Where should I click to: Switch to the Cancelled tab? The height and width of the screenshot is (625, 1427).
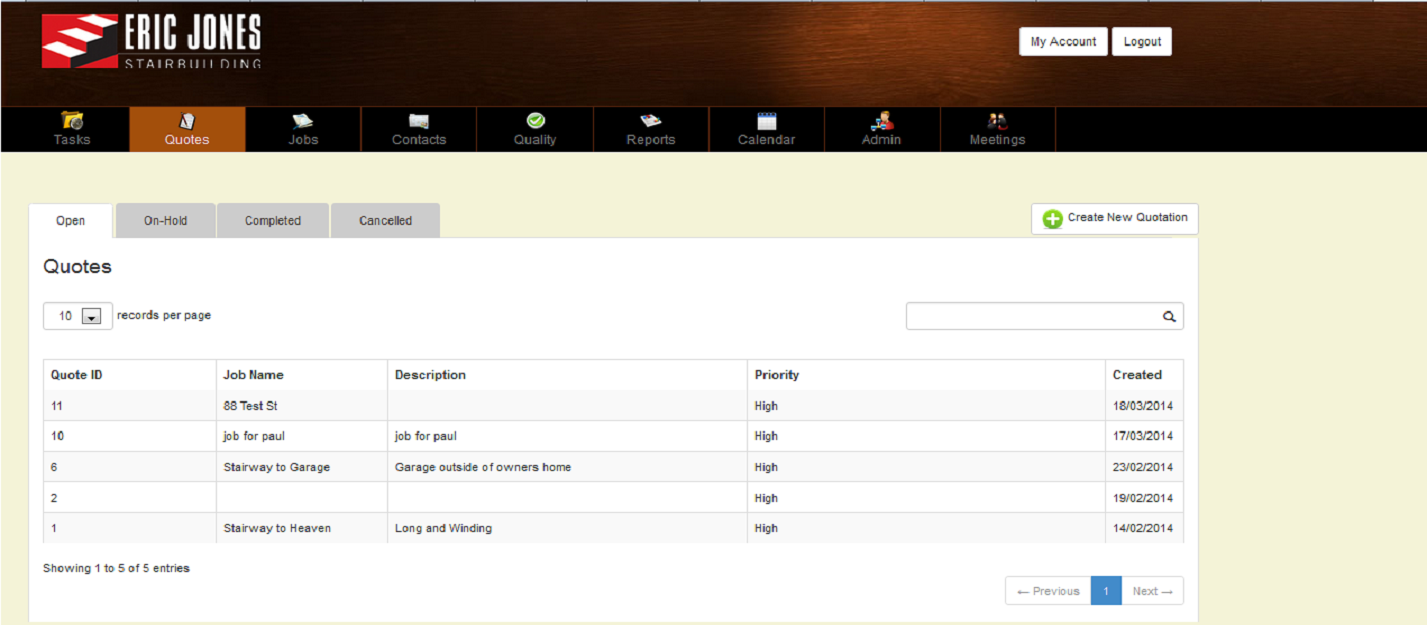point(385,221)
